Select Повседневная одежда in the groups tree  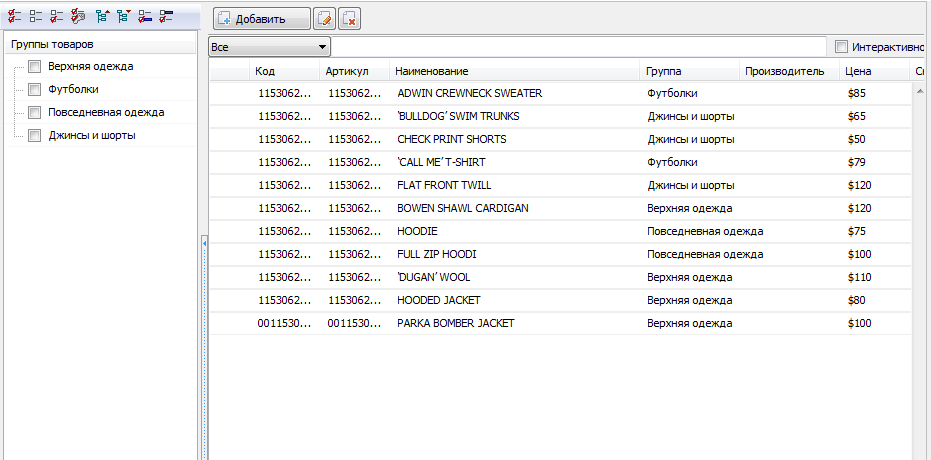coord(106,112)
